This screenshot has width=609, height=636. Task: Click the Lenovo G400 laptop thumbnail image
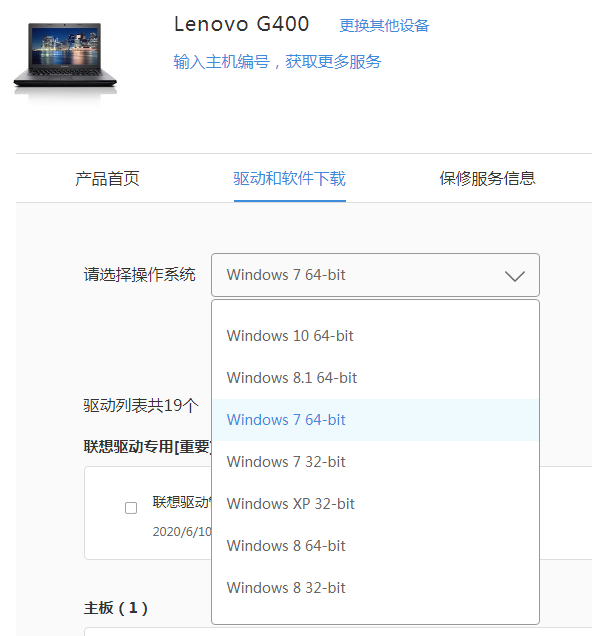pos(65,58)
